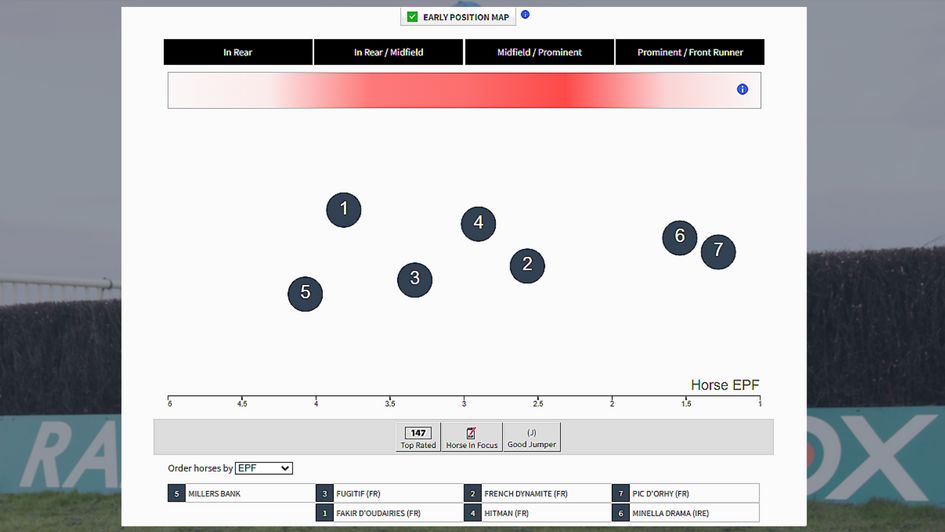Select the Midfield / Prominent header

[x=539, y=52]
